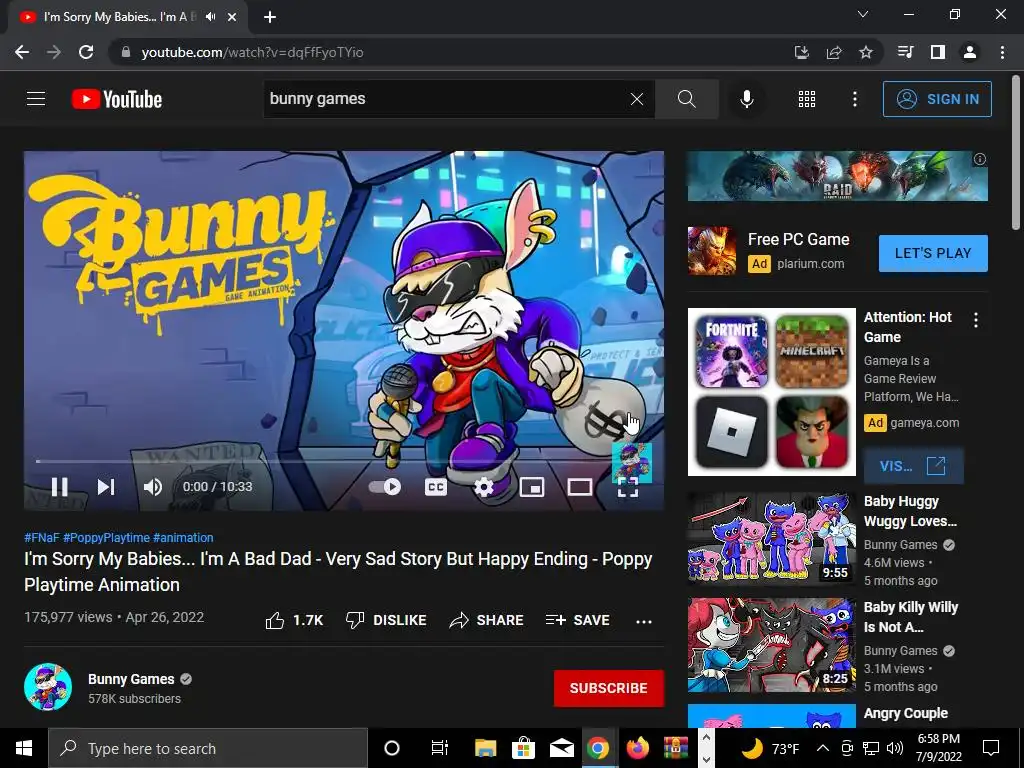
Task: Mute the video volume speaker icon
Action: (x=152, y=487)
